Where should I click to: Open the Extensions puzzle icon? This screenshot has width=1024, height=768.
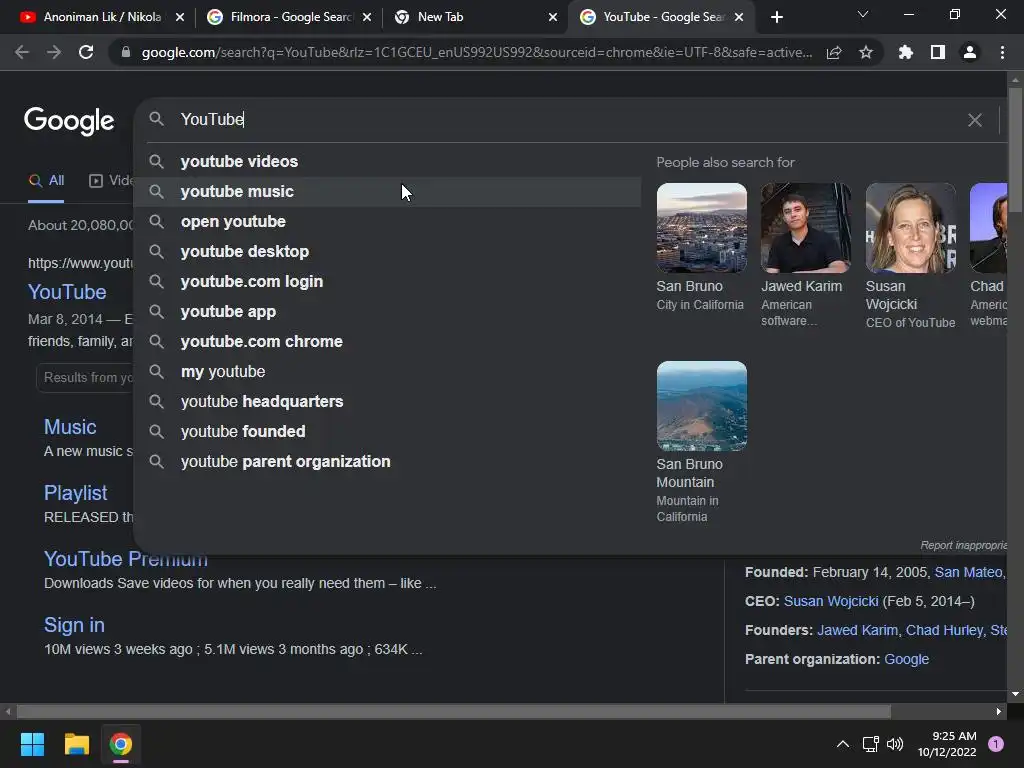pyautogui.click(x=905, y=52)
